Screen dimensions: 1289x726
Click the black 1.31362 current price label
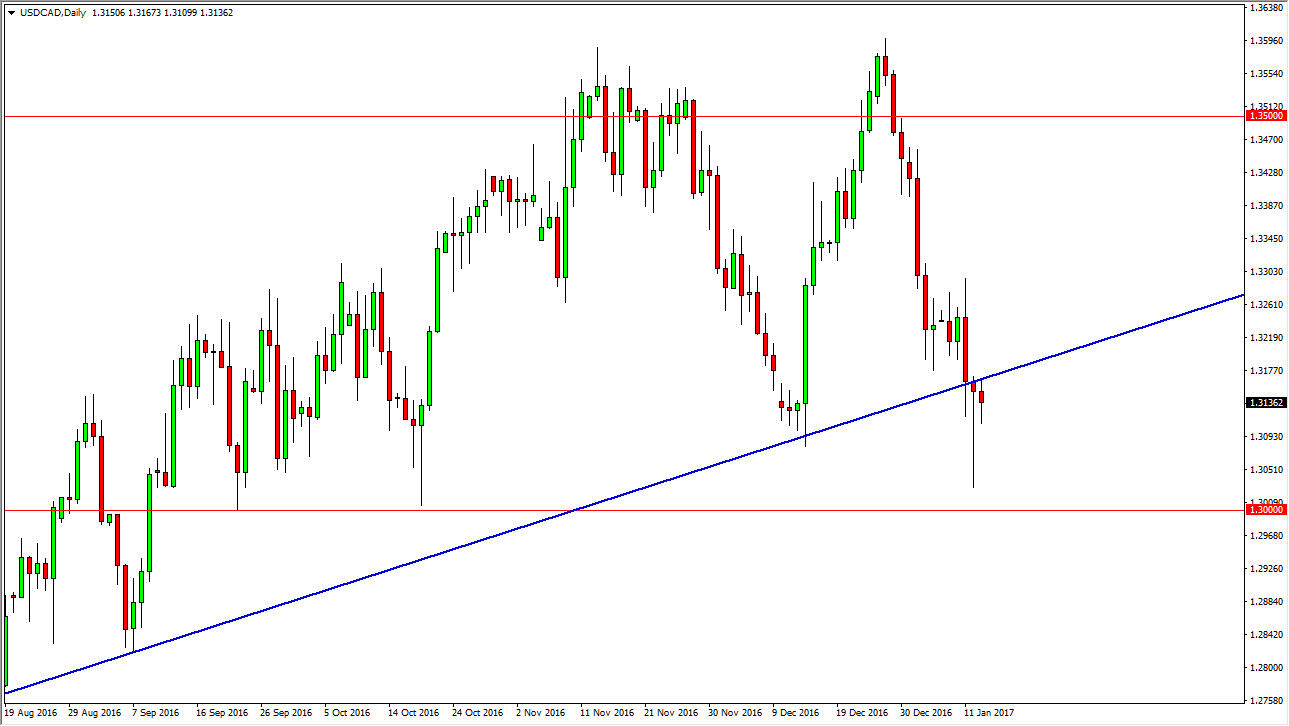pyautogui.click(x=1266, y=403)
